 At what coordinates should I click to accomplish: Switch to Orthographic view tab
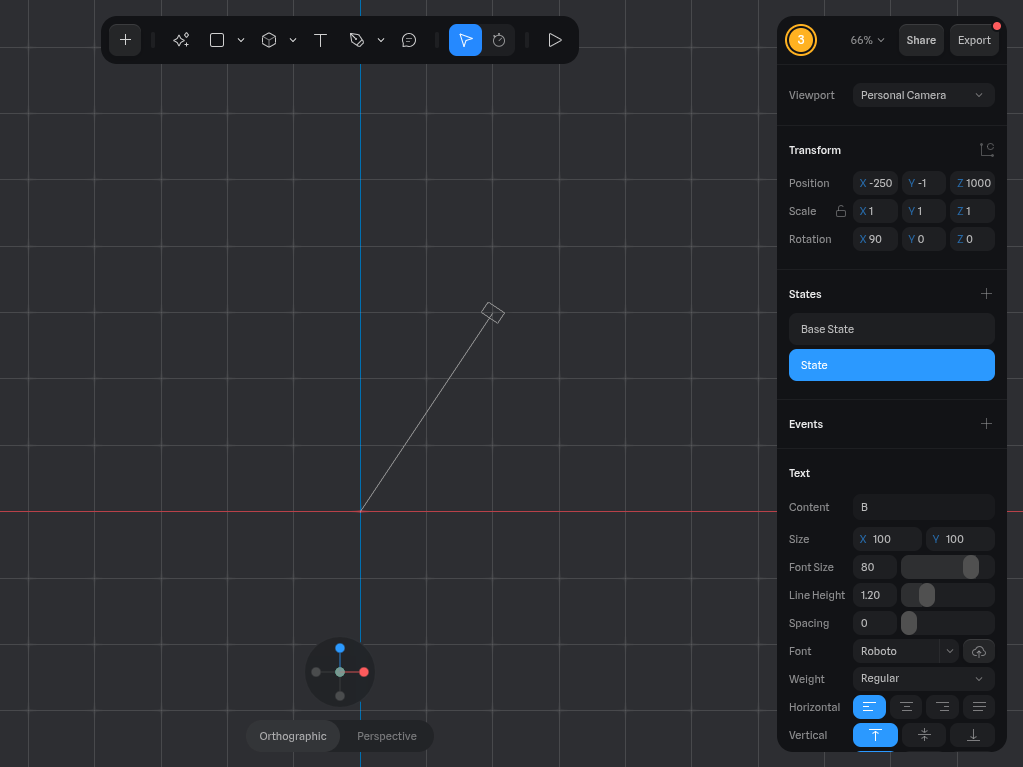293,736
